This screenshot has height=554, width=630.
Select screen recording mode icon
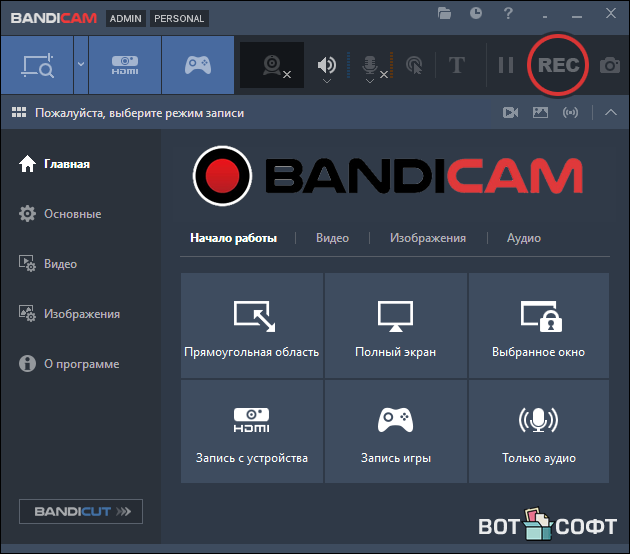click(x=37, y=65)
